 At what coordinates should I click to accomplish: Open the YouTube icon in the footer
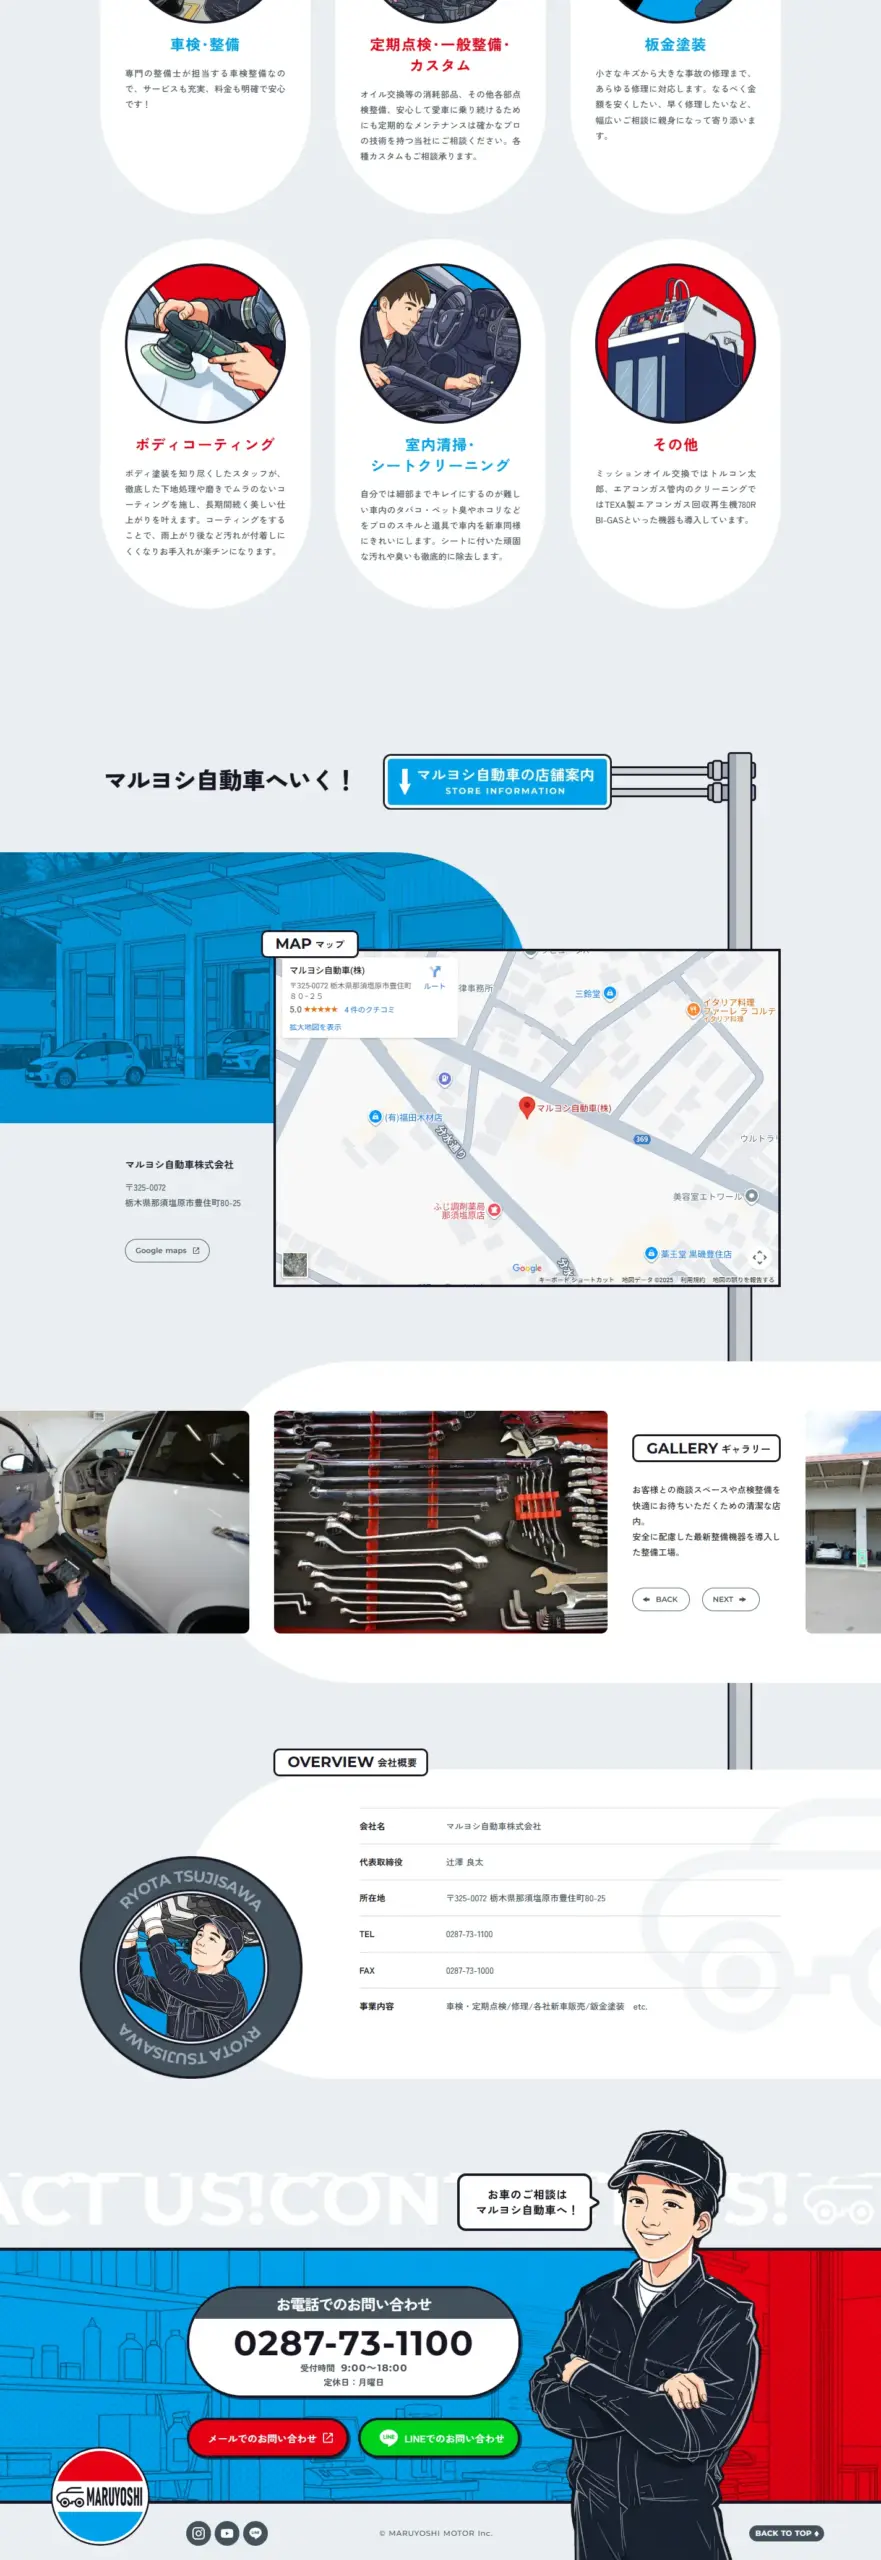pos(227,2533)
